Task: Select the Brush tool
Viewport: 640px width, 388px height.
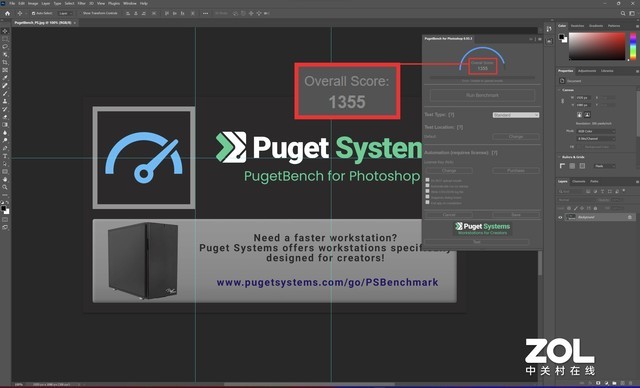Action: pyautogui.click(x=5, y=93)
